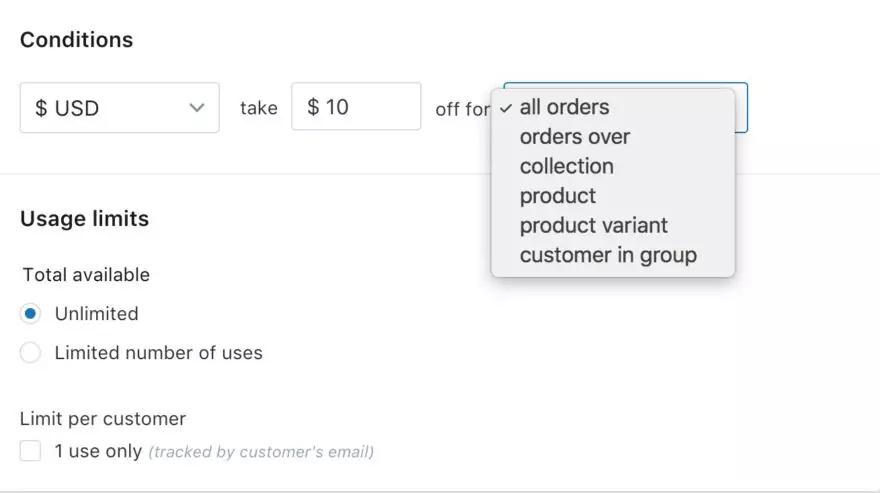Select the Unlimited radio button
880x493 pixels.
[31, 314]
